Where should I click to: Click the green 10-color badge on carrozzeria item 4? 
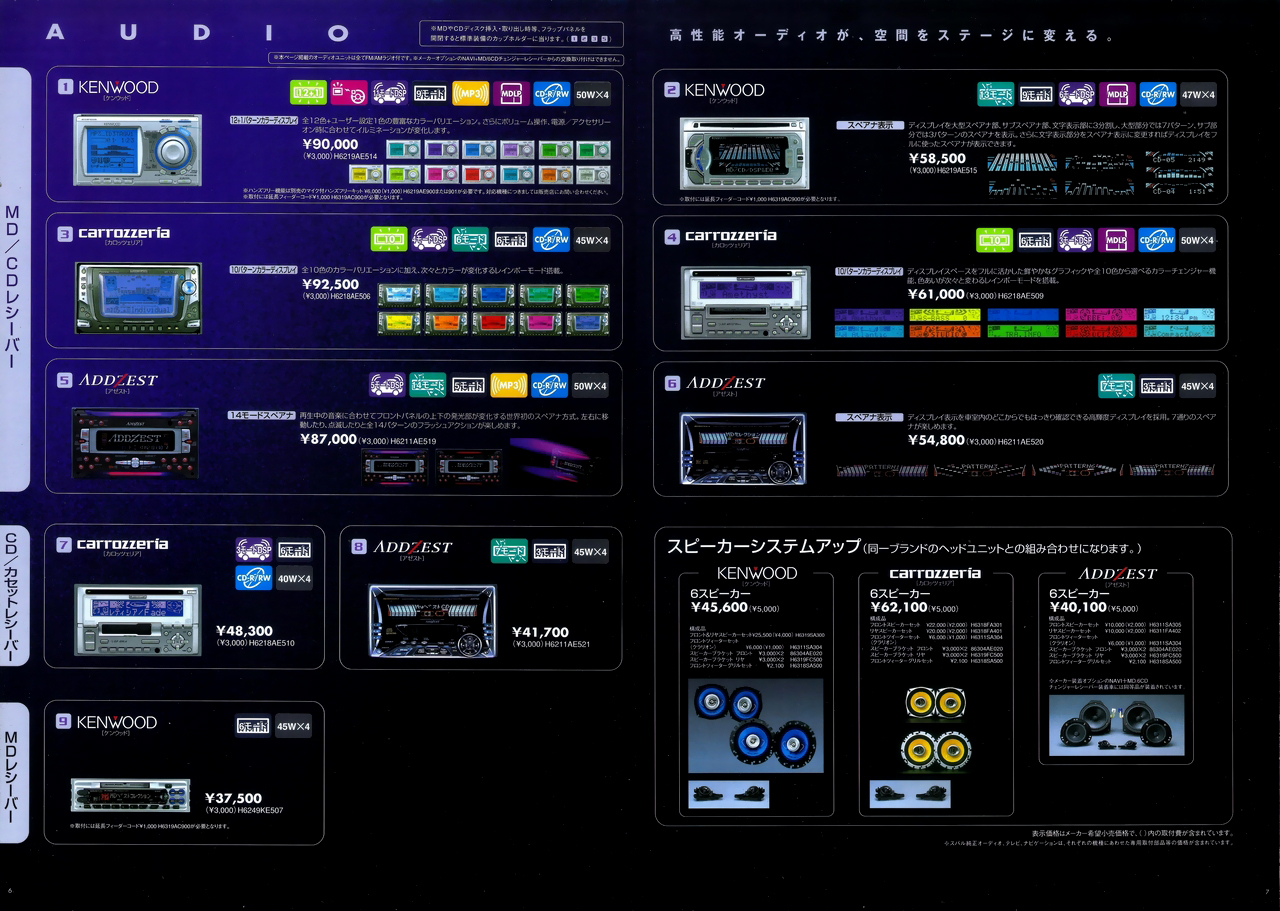pyautogui.click(x=995, y=240)
